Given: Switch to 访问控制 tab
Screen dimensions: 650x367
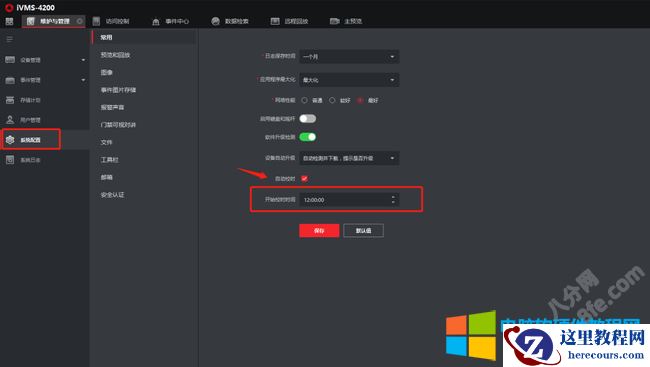Looking at the screenshot, I should point(111,21).
